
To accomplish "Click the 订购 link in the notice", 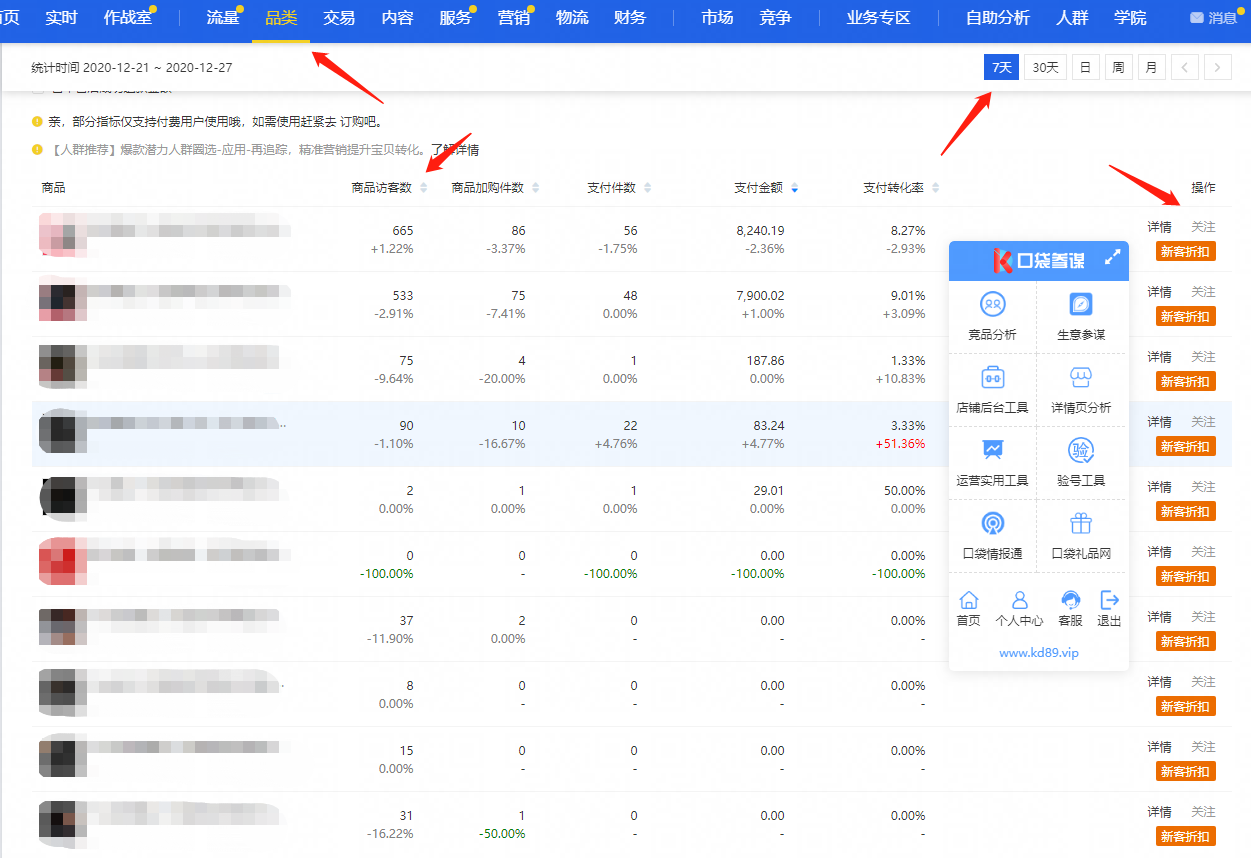I will point(352,122).
